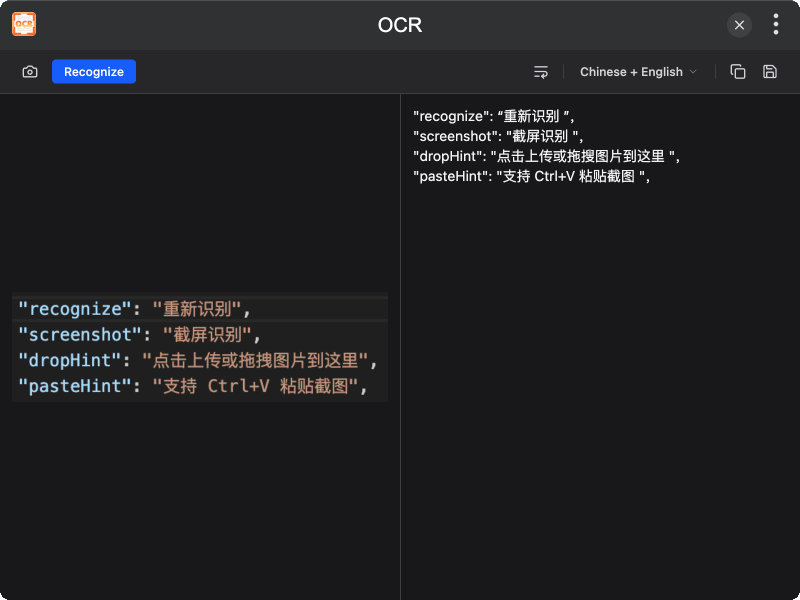The height and width of the screenshot is (600, 800).
Task: Click the "dropHint" line in the preview
Action: coord(194,360)
